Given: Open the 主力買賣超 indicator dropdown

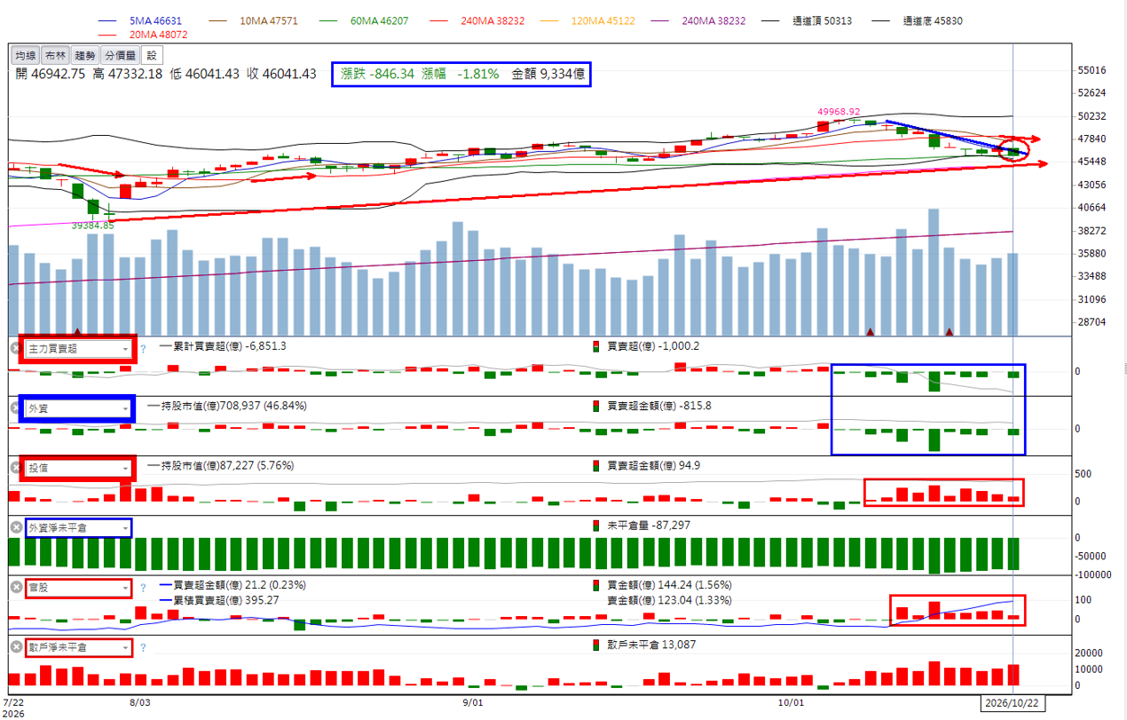Looking at the screenshot, I should (x=78, y=349).
